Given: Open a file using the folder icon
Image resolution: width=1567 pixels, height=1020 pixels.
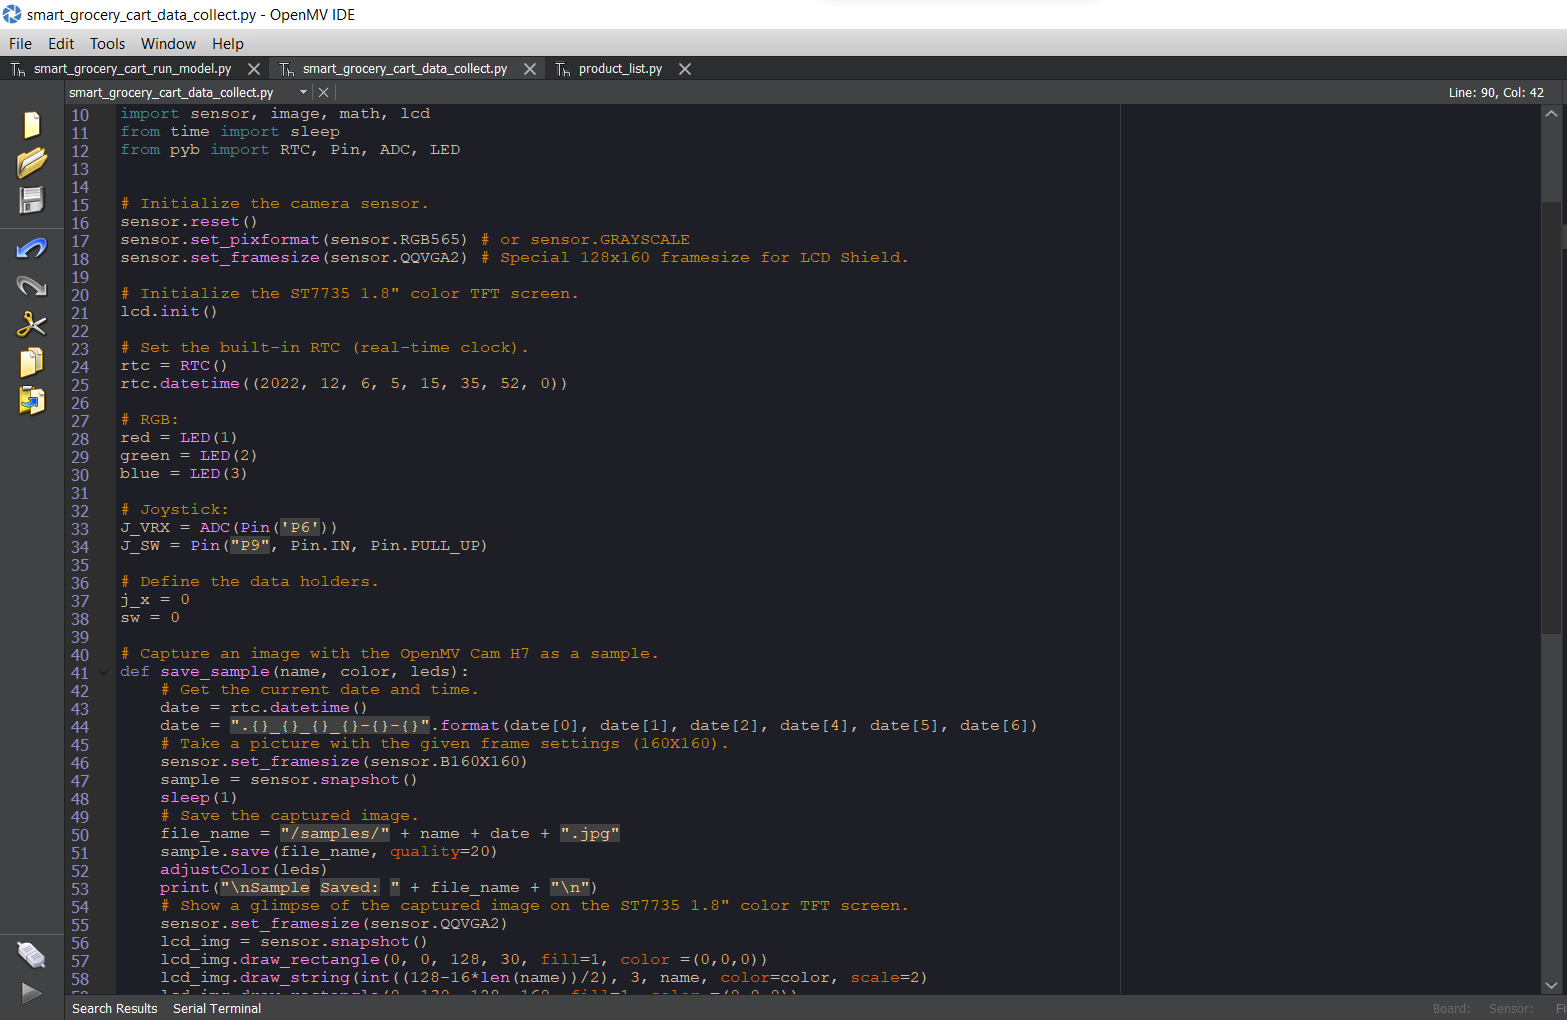Looking at the screenshot, I should (x=30, y=162).
